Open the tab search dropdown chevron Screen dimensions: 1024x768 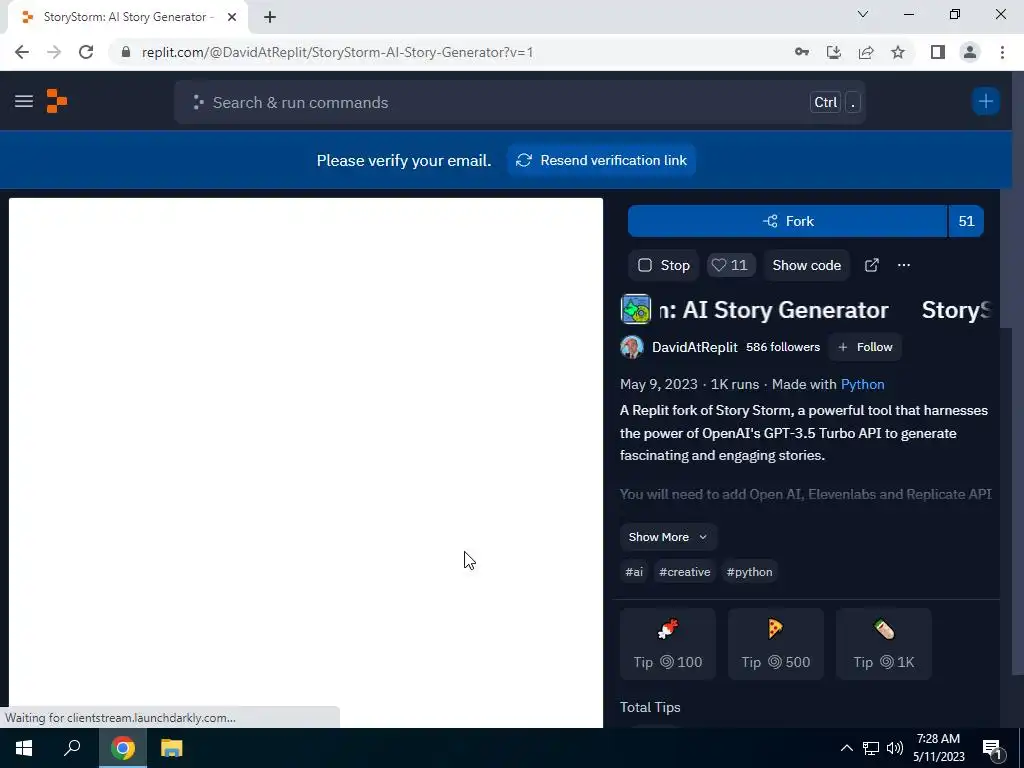[x=863, y=14]
